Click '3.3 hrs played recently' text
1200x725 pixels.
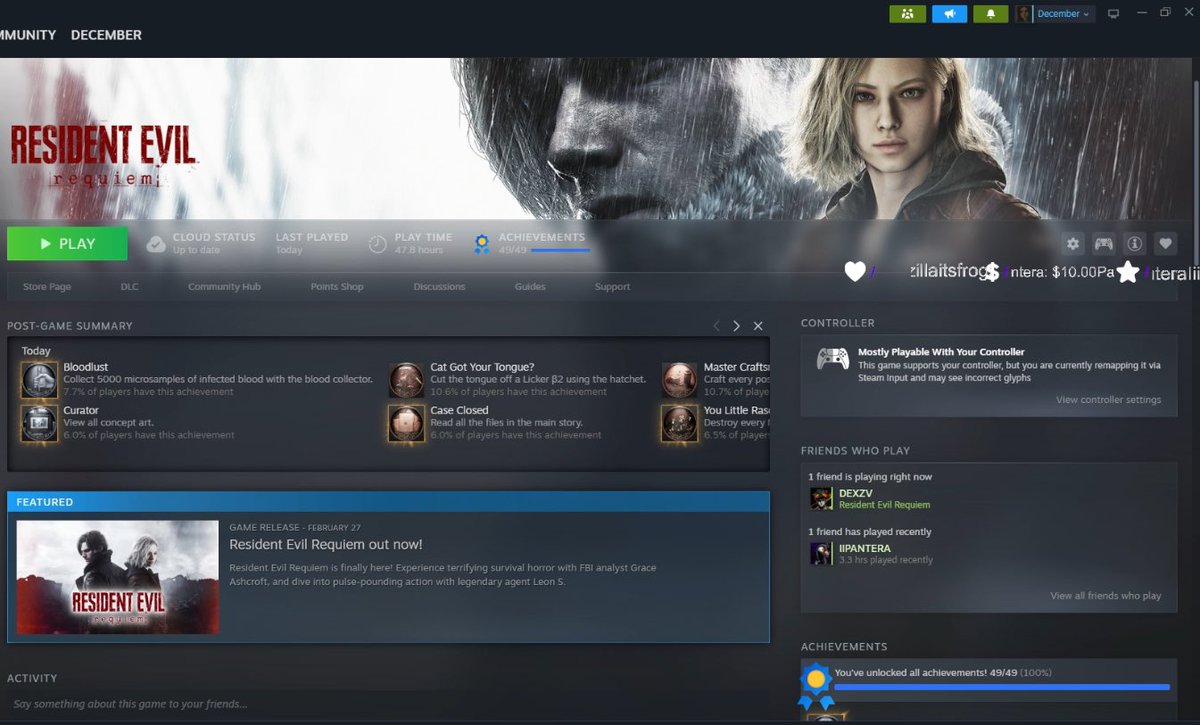pos(886,560)
